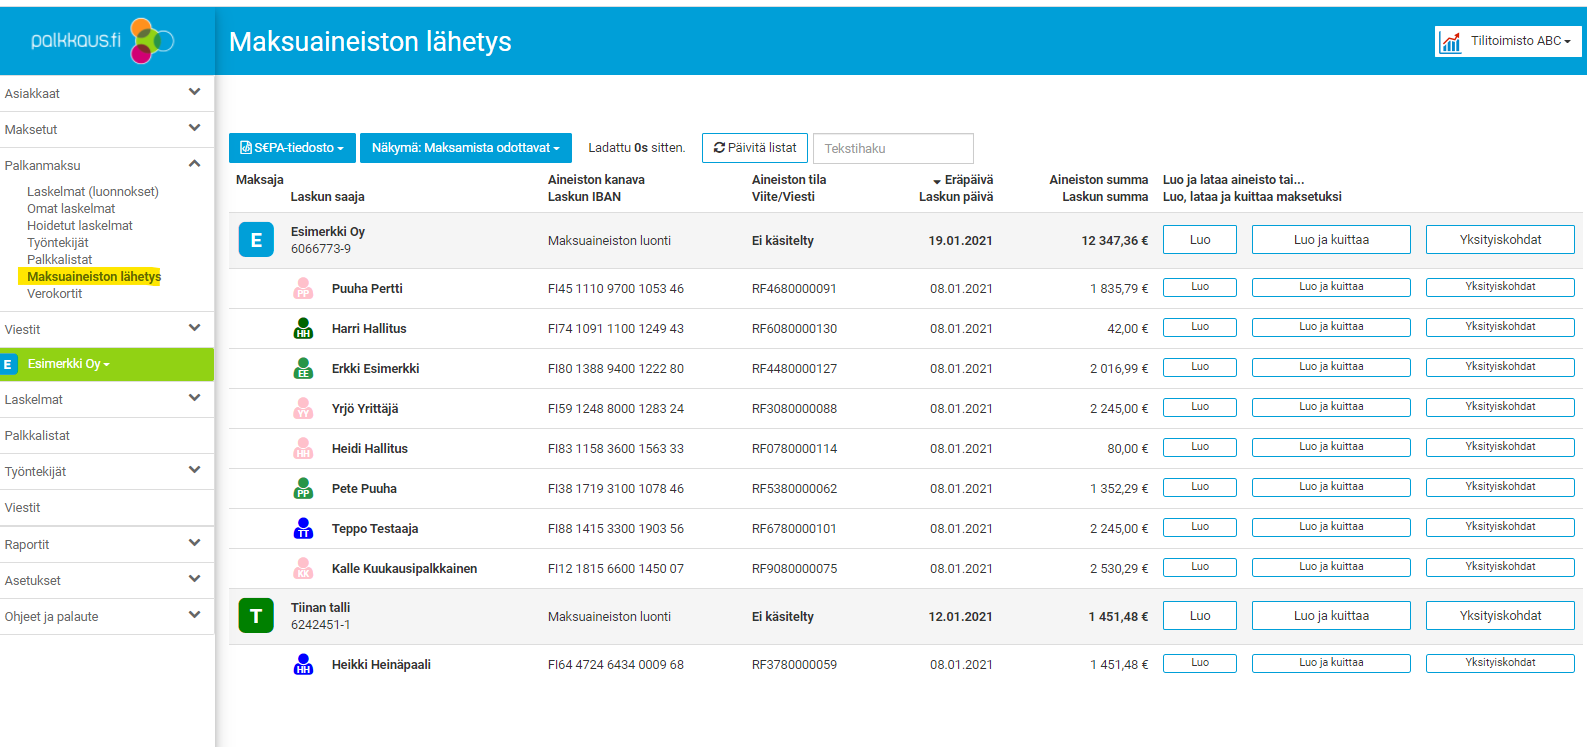Screen dimensions: 1587x747
Task: Open the Näkymä: Maksamista odottavat dropdown
Action: coord(465,148)
